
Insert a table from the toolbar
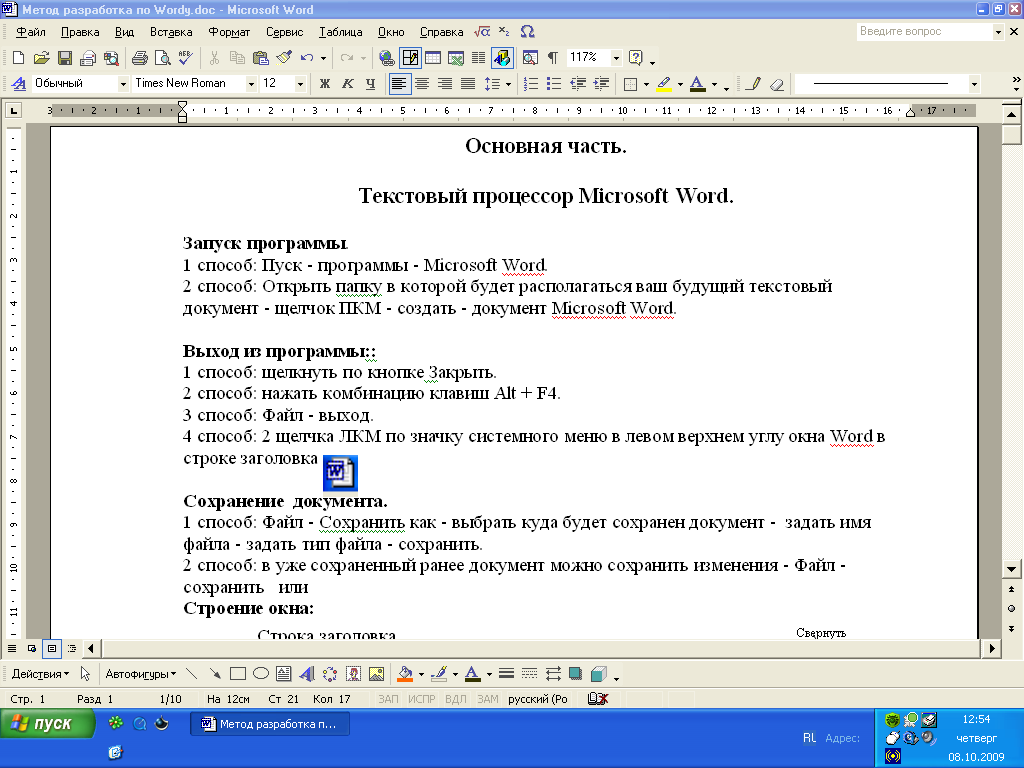[433, 58]
